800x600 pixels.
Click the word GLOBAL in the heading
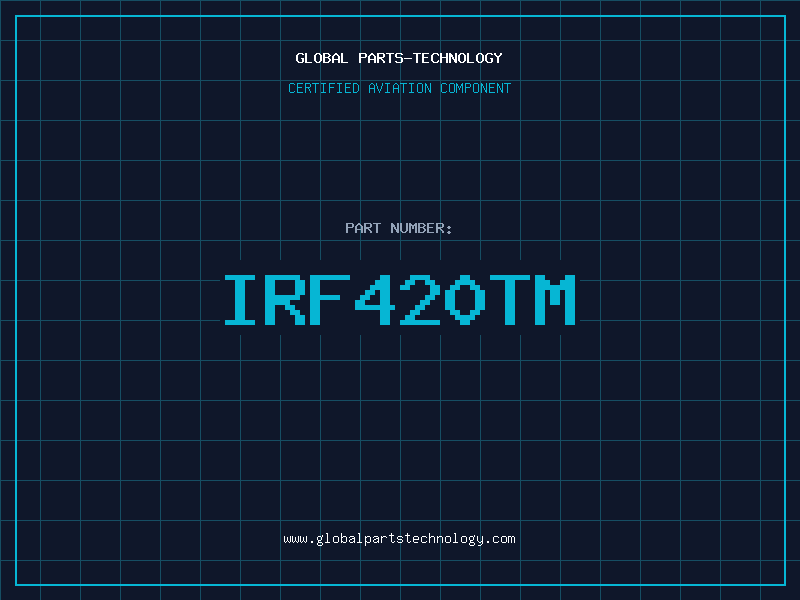[321, 58]
